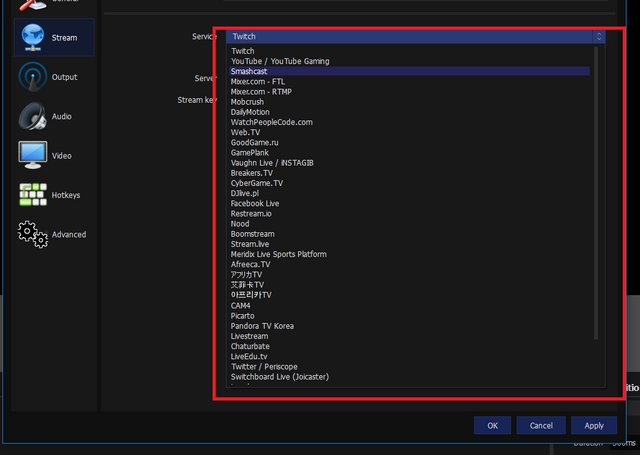The image size is (640, 455).
Task: Select Stream.live entry
Action: point(409,244)
